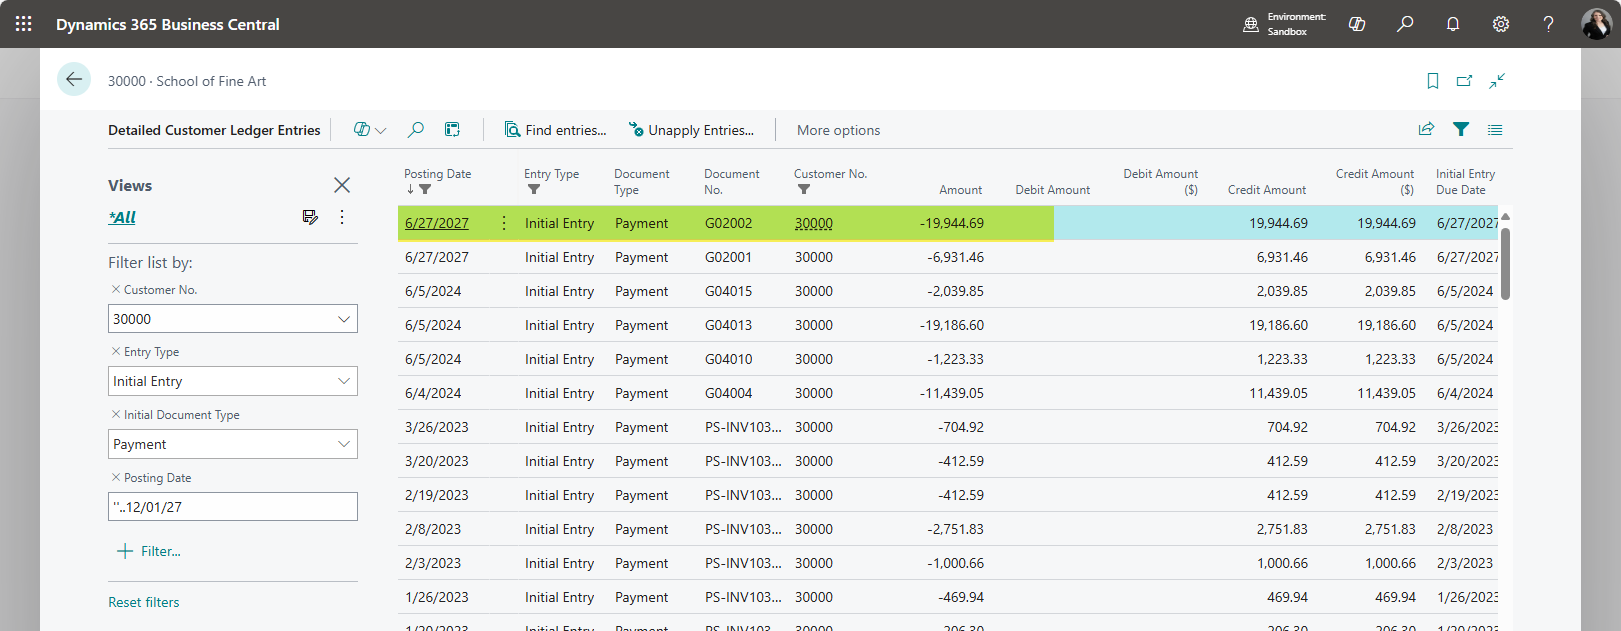Open the Environment Sandbox indicator
This screenshot has height=631, width=1621.
(1285, 24)
